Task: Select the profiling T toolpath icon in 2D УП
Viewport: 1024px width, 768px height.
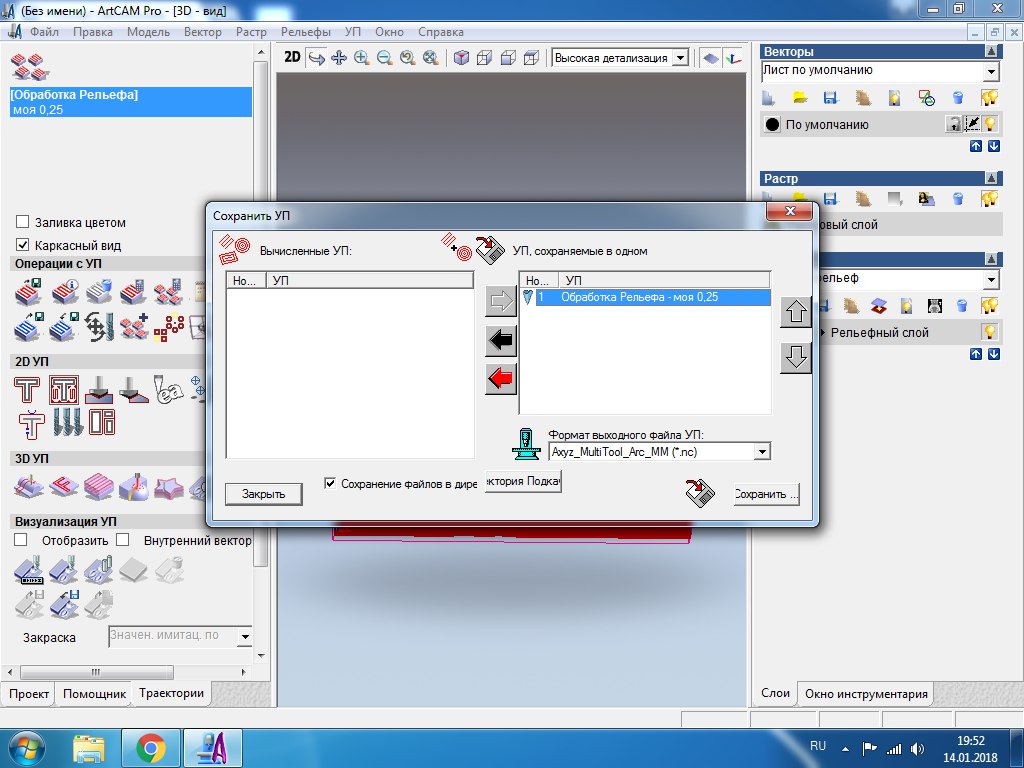Action: coord(27,390)
